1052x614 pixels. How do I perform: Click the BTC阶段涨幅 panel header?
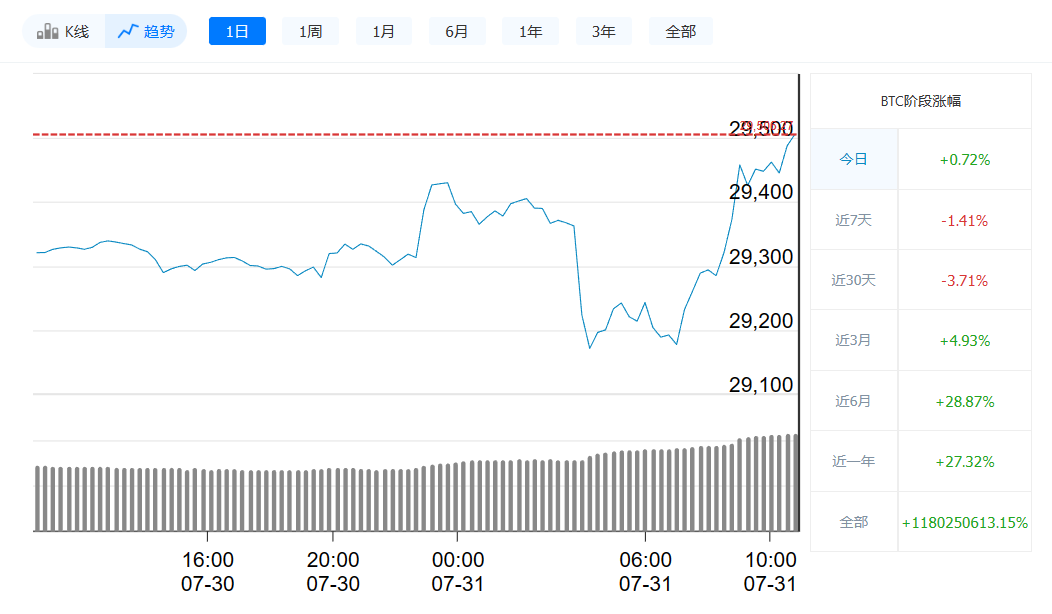pos(921,101)
